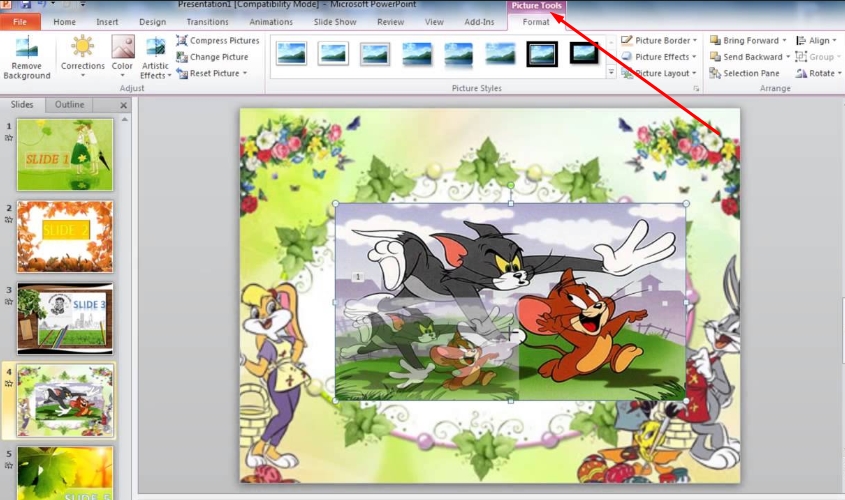Switch to the Transitions tab

207,22
